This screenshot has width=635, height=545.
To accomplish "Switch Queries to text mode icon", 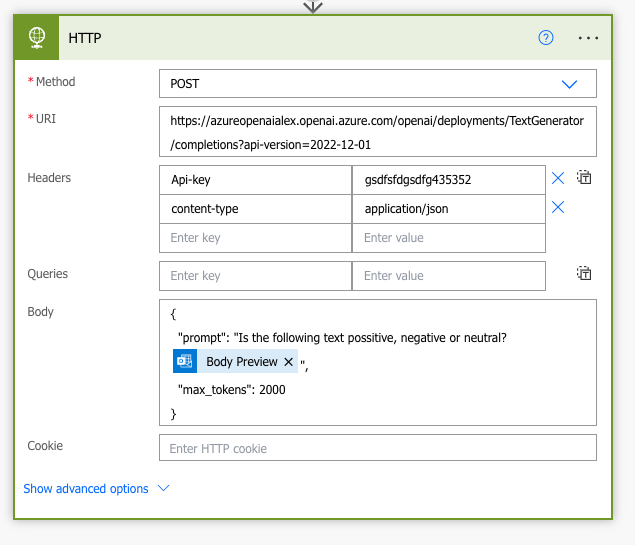I will click(585, 273).
